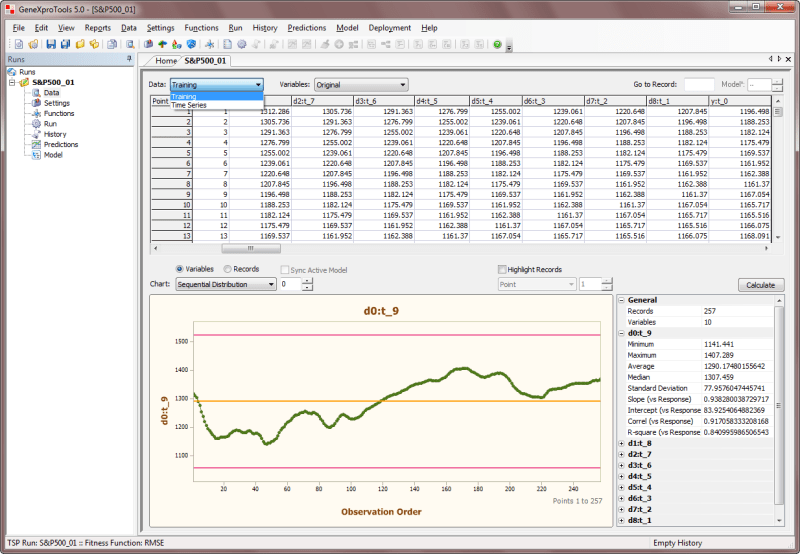The image size is (800, 554).
Task: Choose Training in Data dropdown list
Action: point(216,96)
